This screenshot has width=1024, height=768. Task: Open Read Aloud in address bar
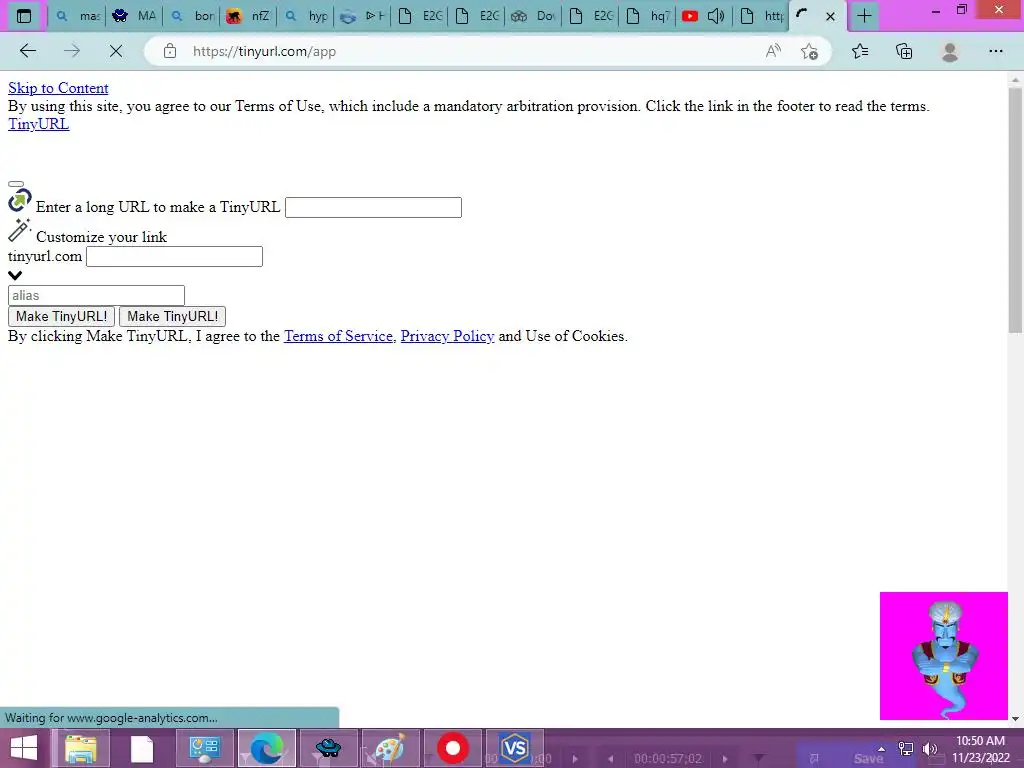point(773,51)
